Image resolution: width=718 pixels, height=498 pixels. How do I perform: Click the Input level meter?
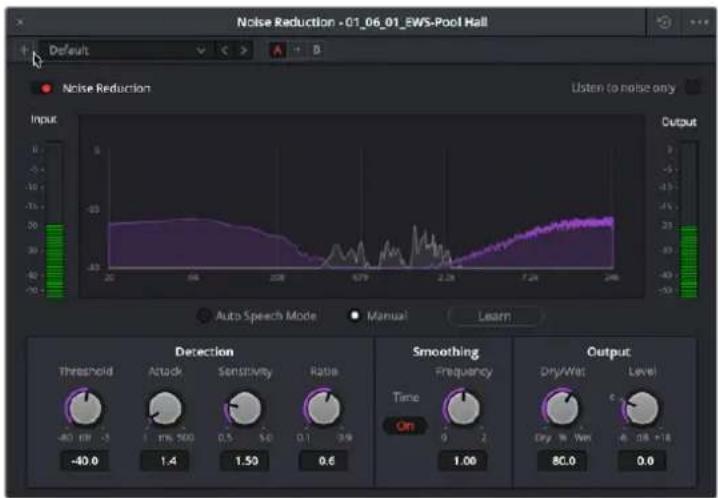pos(54,220)
